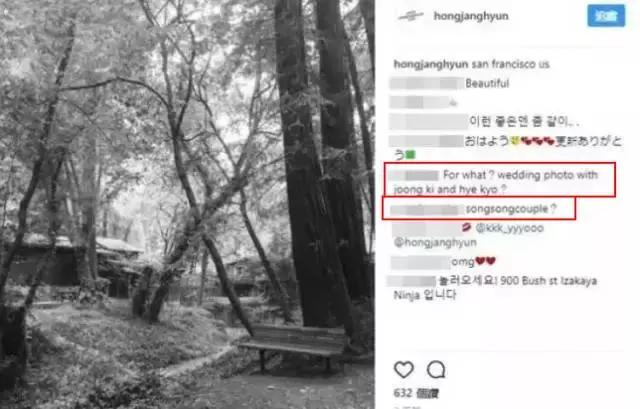
Task: Click blurred commenter name before Korean 이런 comment
Action: point(428,122)
